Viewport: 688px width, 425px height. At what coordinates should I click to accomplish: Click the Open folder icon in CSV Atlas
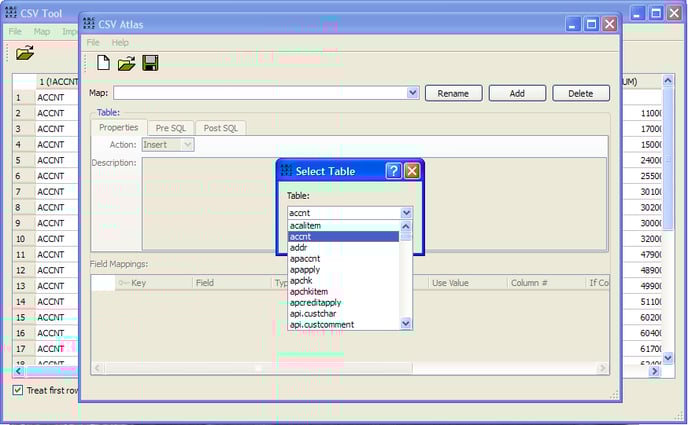click(127, 64)
